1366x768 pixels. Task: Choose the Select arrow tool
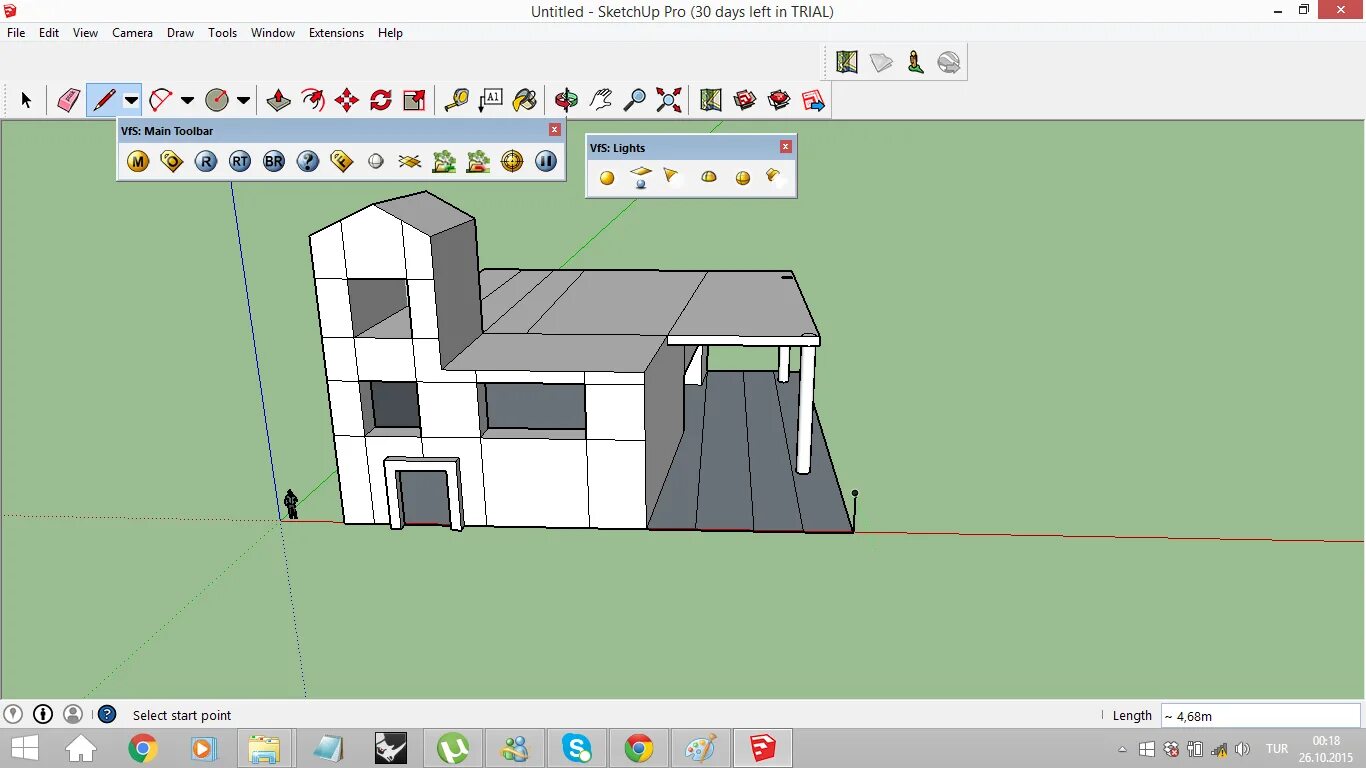[x=26, y=100]
